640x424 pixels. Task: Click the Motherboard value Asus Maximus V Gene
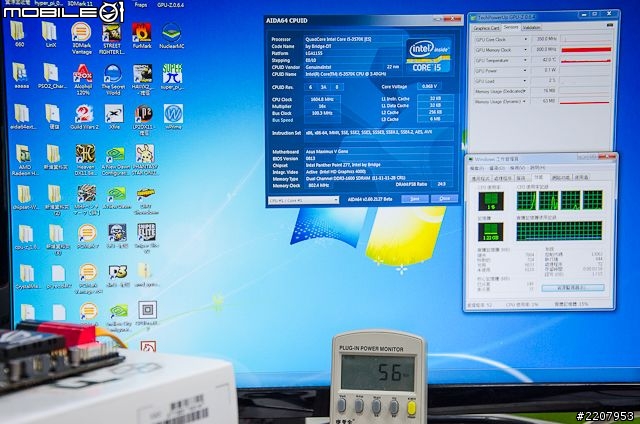coord(327,151)
